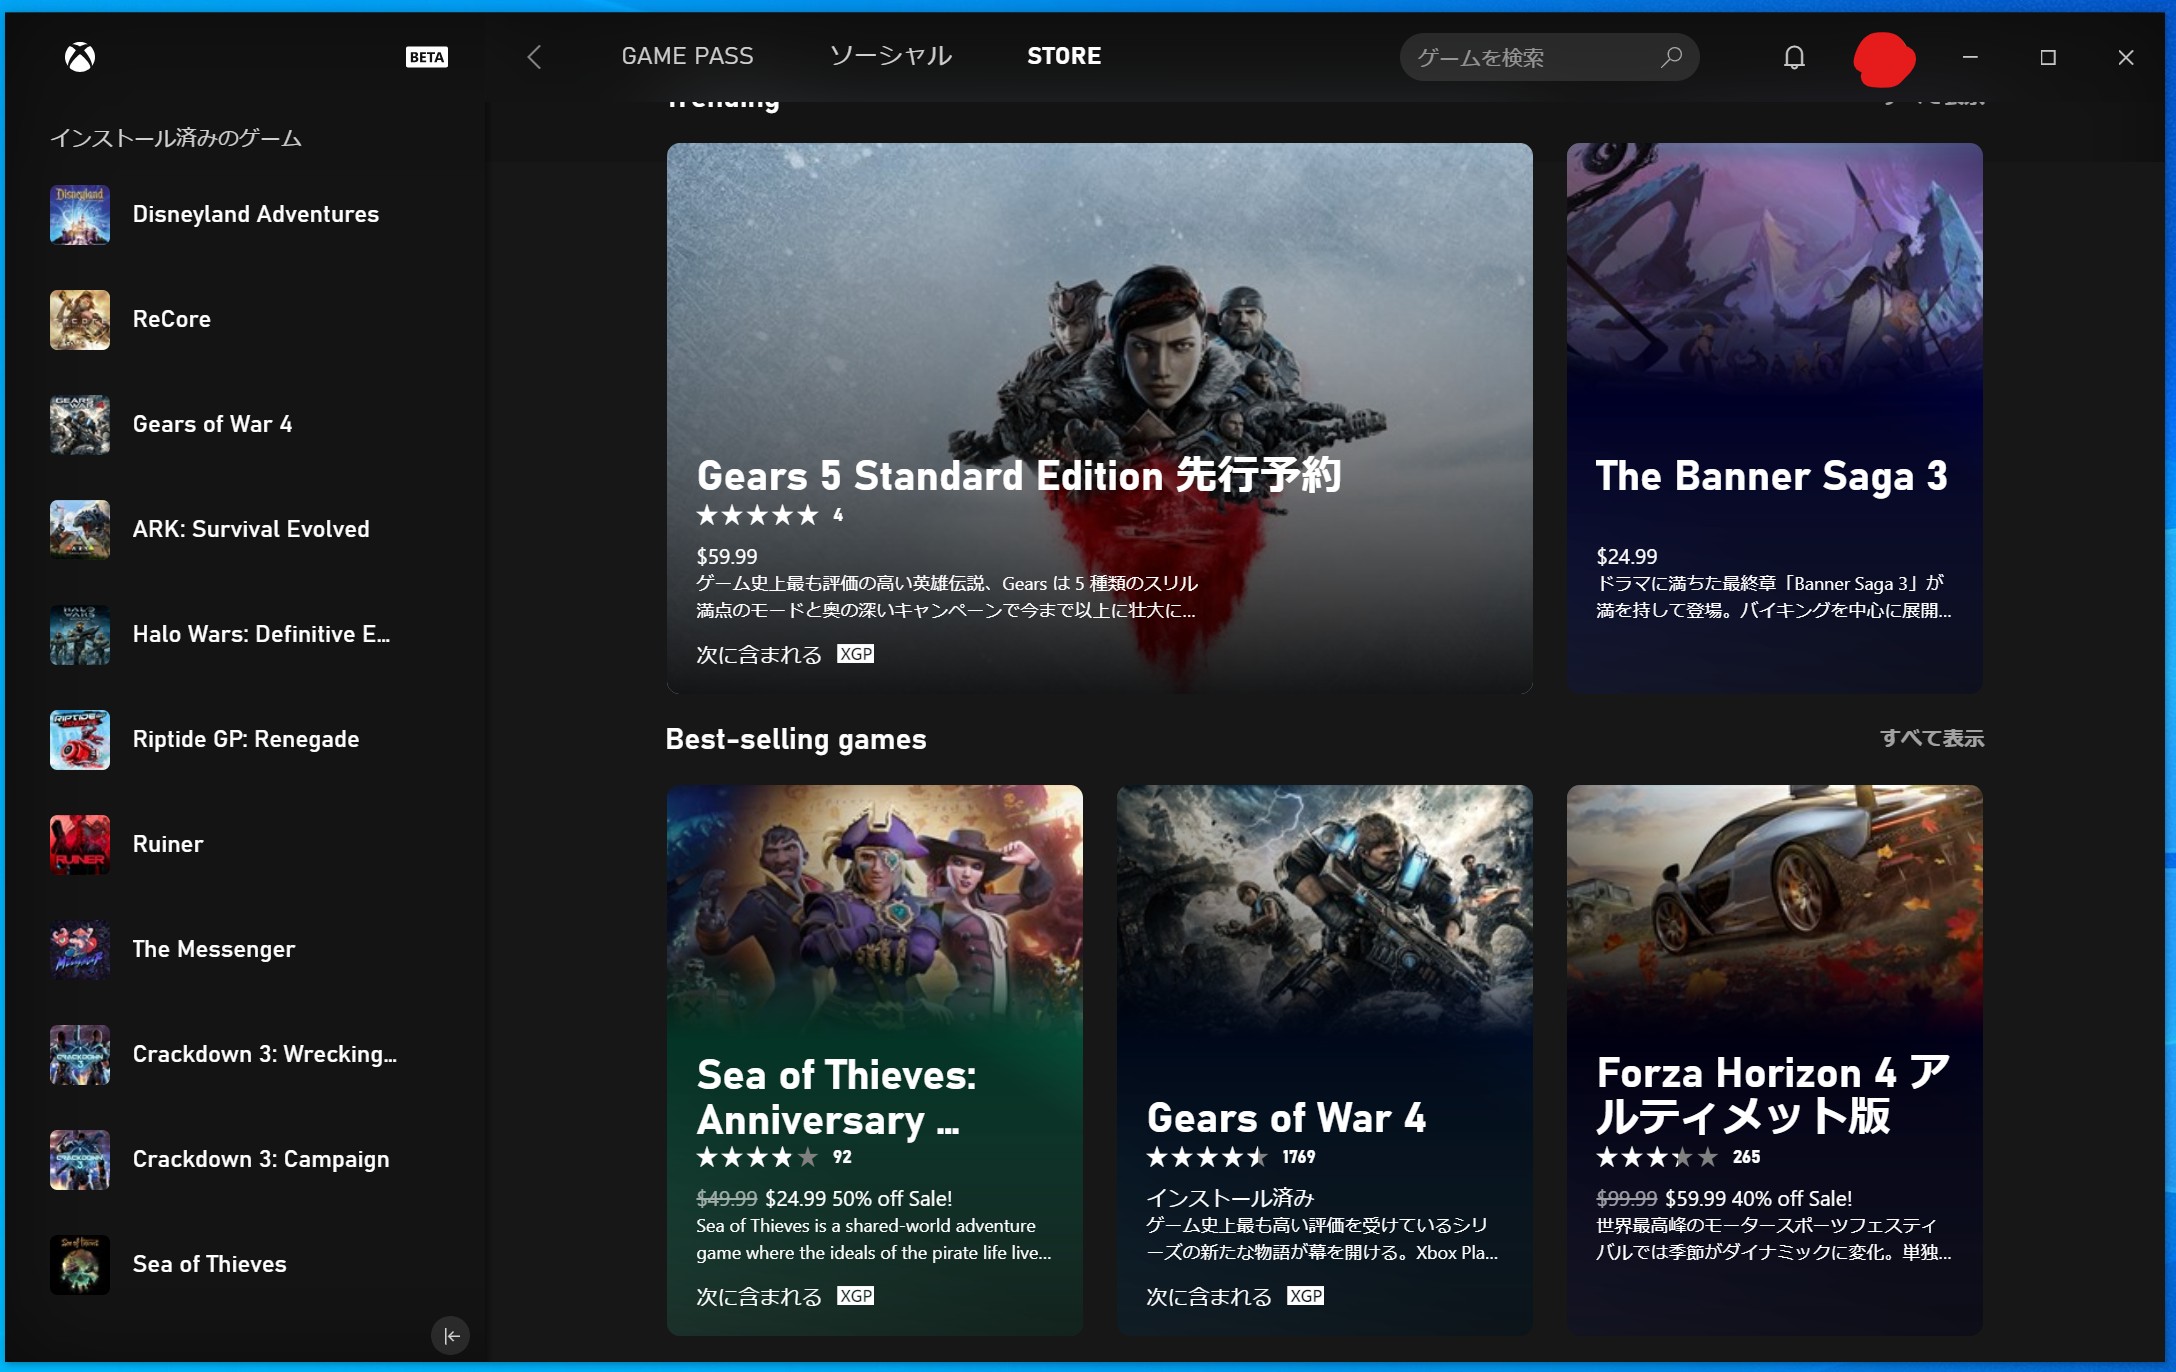Open Sea of Thieves: Anniversary card
The image size is (2176, 1372).
[x=874, y=1060]
